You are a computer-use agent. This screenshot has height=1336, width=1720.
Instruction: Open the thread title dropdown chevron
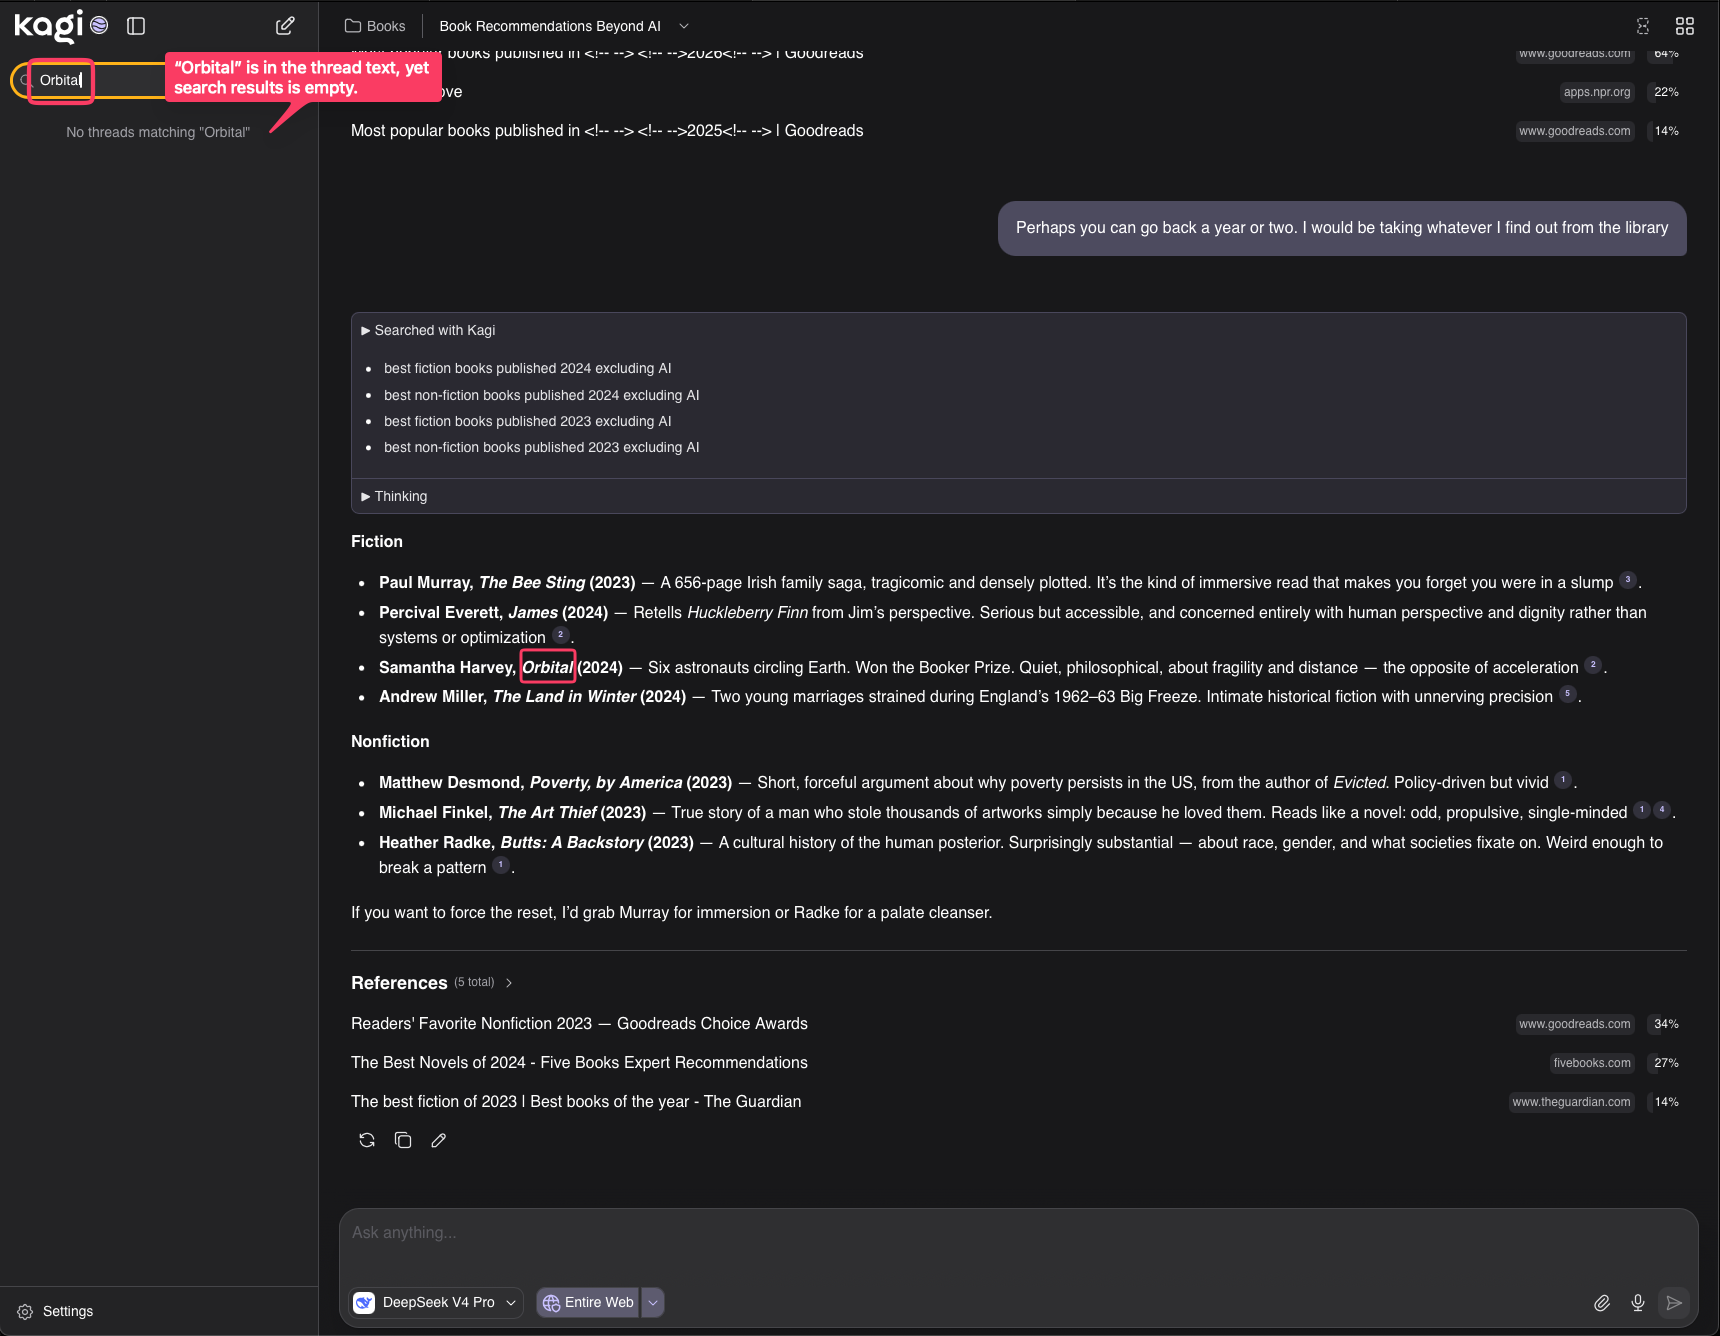tap(684, 26)
